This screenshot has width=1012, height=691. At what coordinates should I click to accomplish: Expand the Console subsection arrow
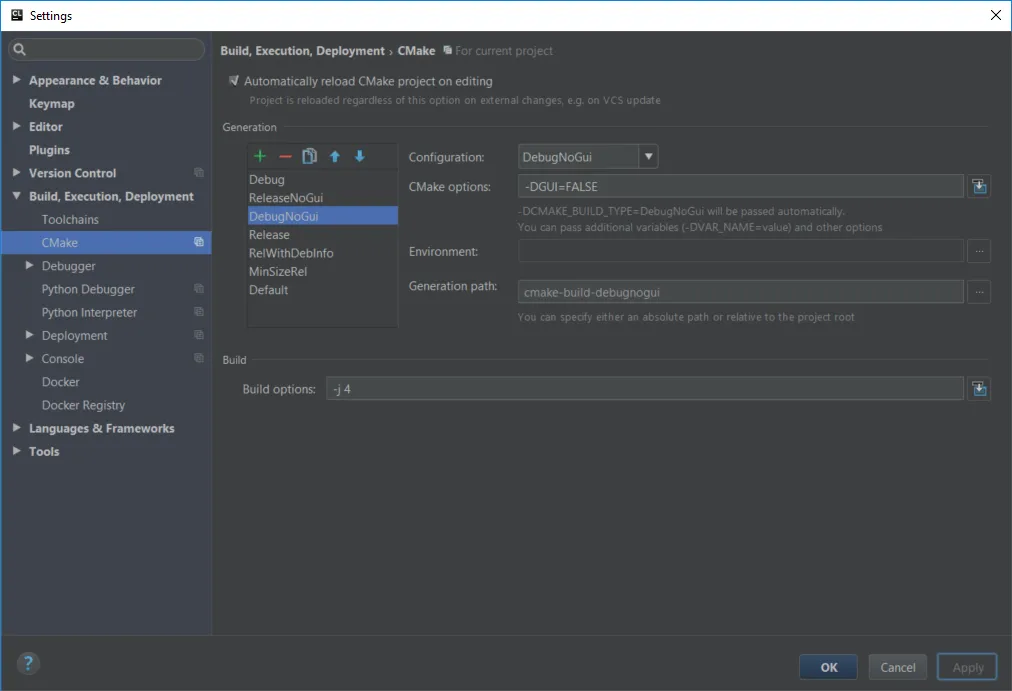(29, 358)
